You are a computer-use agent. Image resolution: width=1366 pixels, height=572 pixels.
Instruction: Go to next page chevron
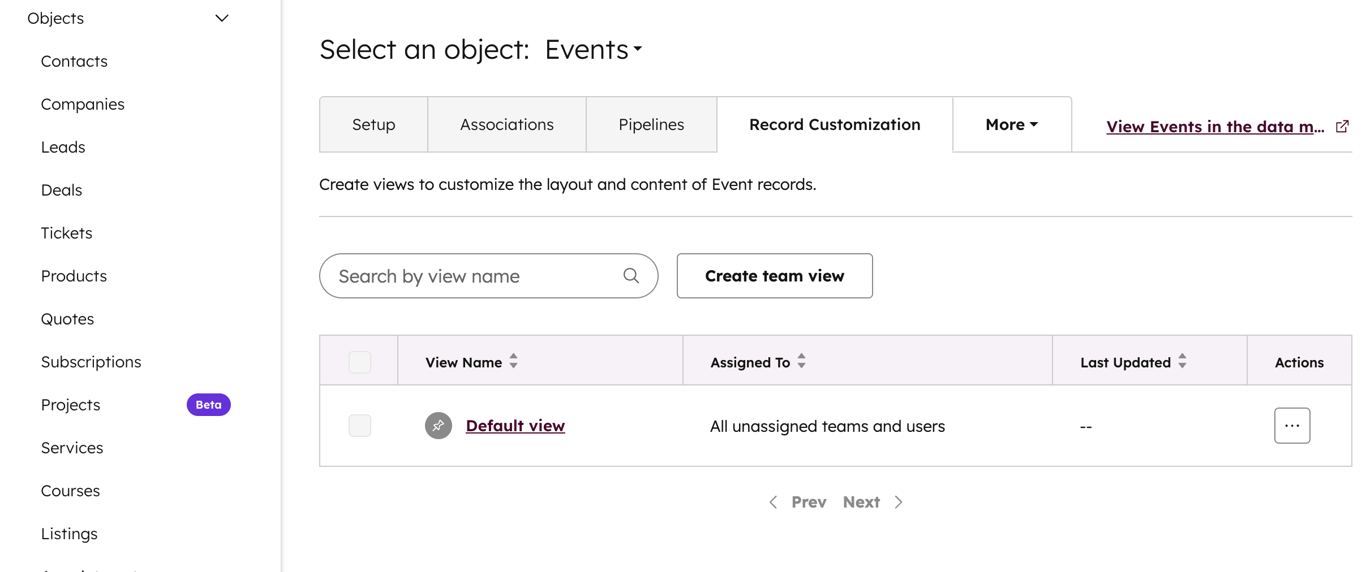pos(898,502)
